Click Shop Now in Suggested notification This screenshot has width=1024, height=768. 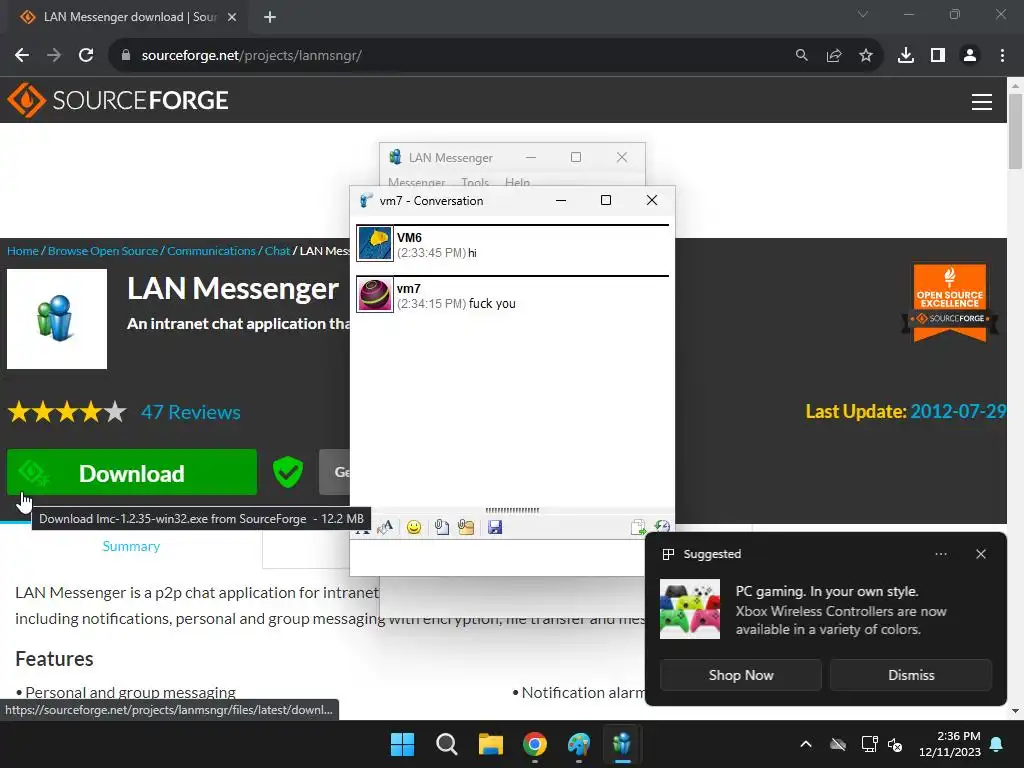(741, 675)
